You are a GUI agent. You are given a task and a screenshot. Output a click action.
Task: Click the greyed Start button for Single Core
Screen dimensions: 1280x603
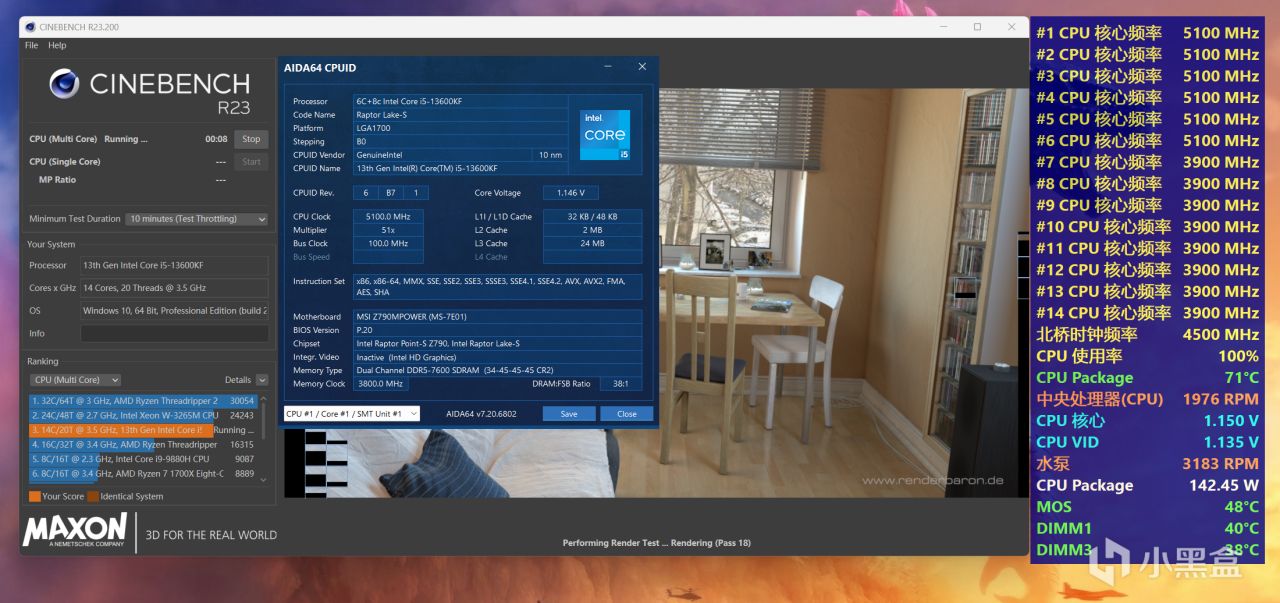tap(251, 161)
